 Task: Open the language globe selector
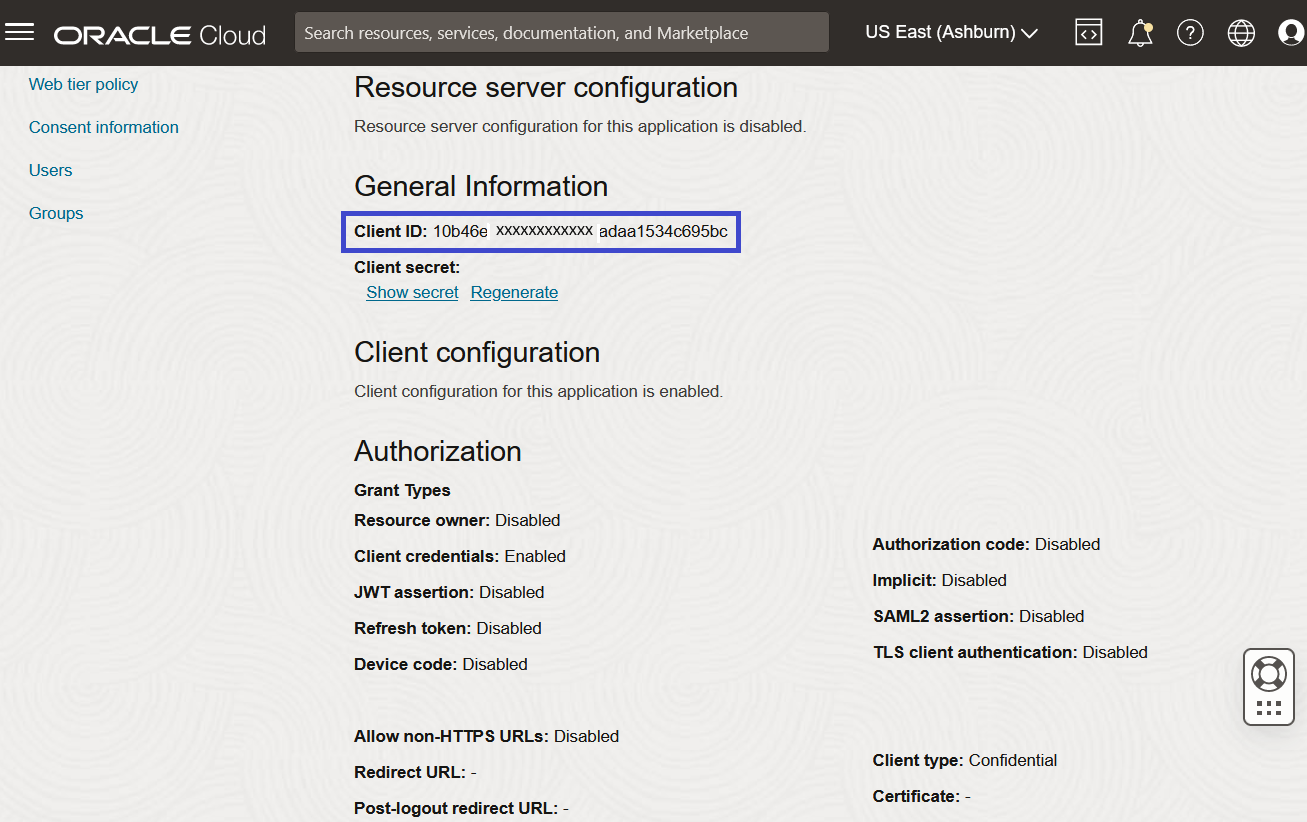tap(1241, 32)
